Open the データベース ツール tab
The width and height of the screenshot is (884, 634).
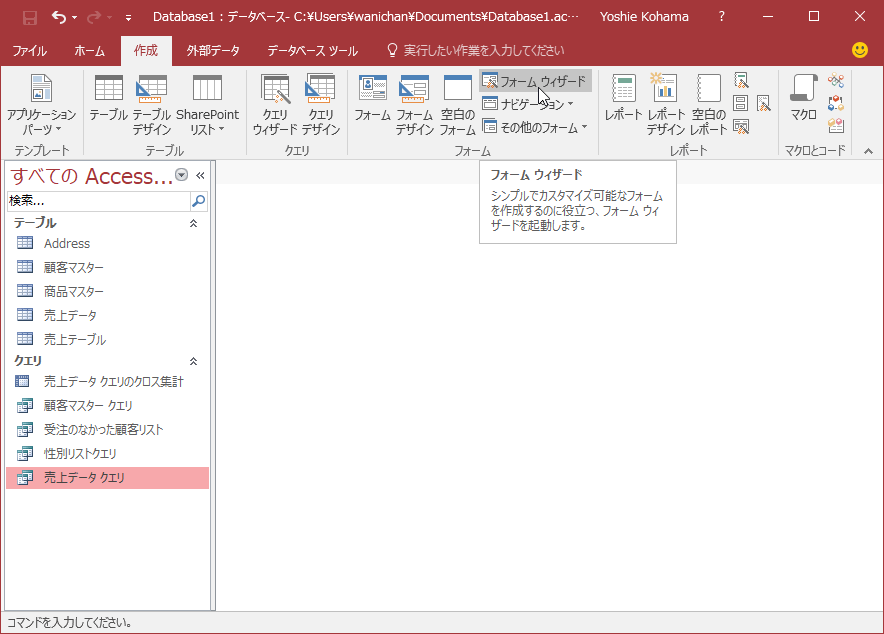[x=312, y=51]
